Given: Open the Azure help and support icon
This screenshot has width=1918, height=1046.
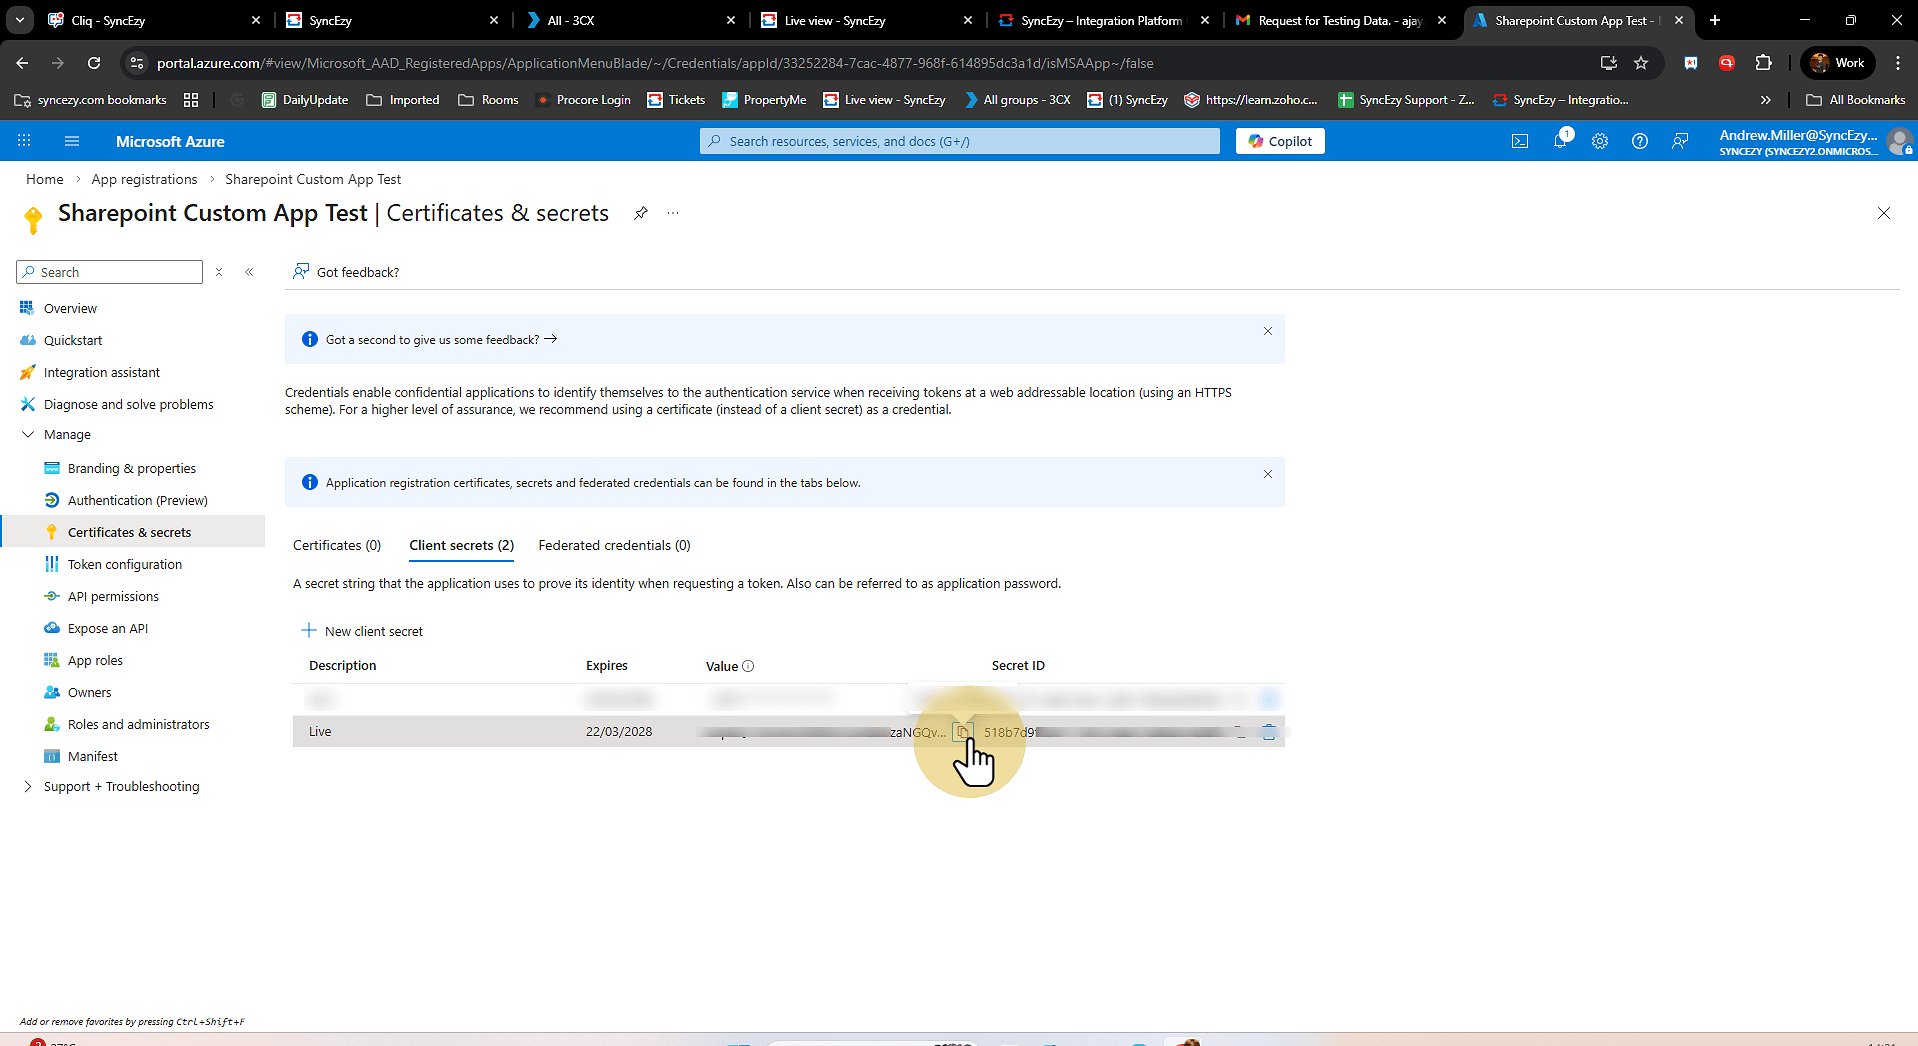Looking at the screenshot, I should [1639, 142].
